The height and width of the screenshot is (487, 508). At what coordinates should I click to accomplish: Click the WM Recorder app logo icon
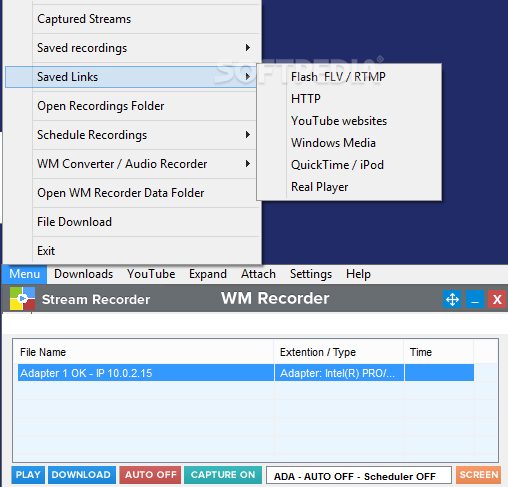(22, 298)
